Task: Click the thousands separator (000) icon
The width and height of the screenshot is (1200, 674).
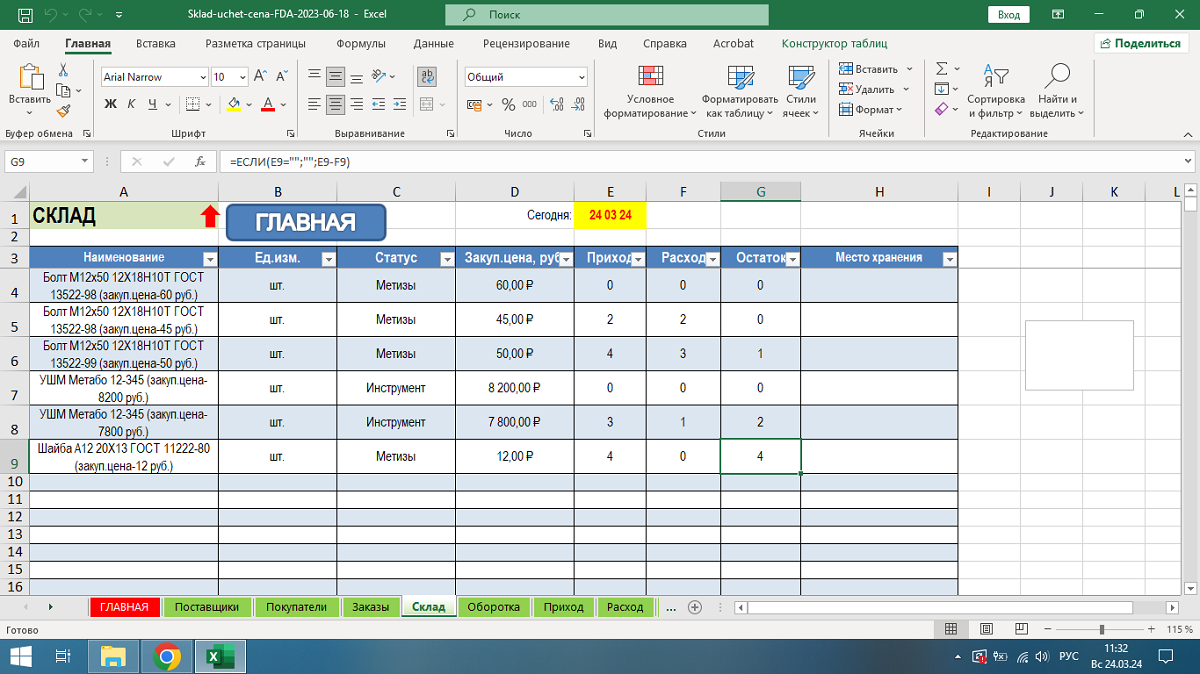Action: (528, 104)
